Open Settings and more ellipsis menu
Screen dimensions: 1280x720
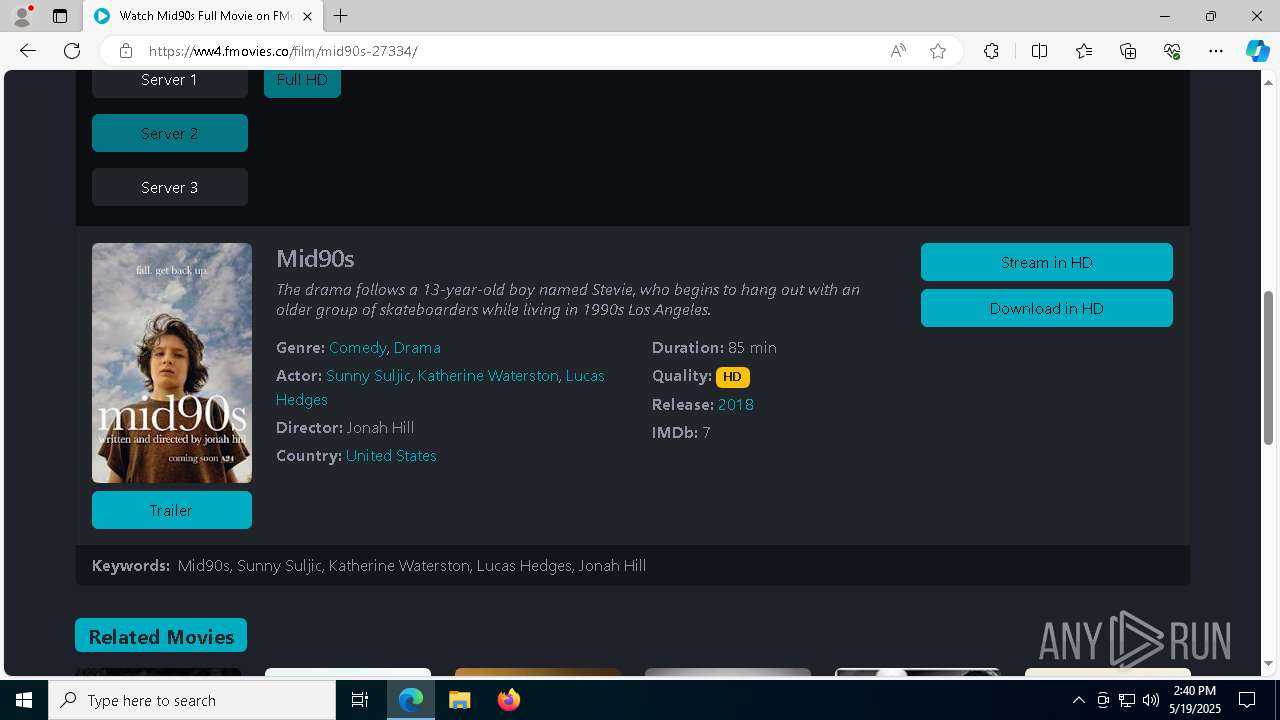(1216, 51)
